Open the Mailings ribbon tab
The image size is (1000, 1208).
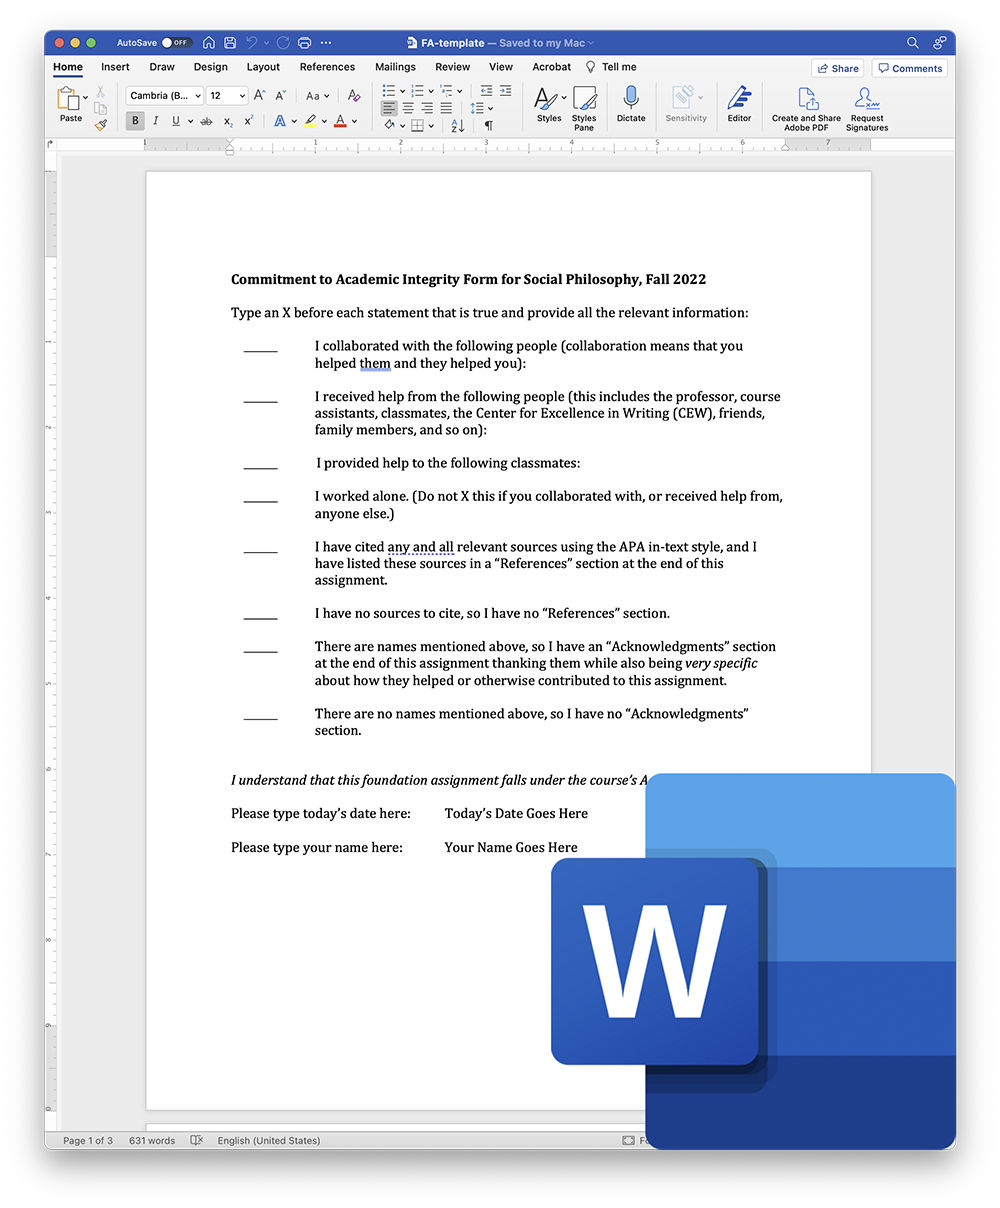coord(395,67)
